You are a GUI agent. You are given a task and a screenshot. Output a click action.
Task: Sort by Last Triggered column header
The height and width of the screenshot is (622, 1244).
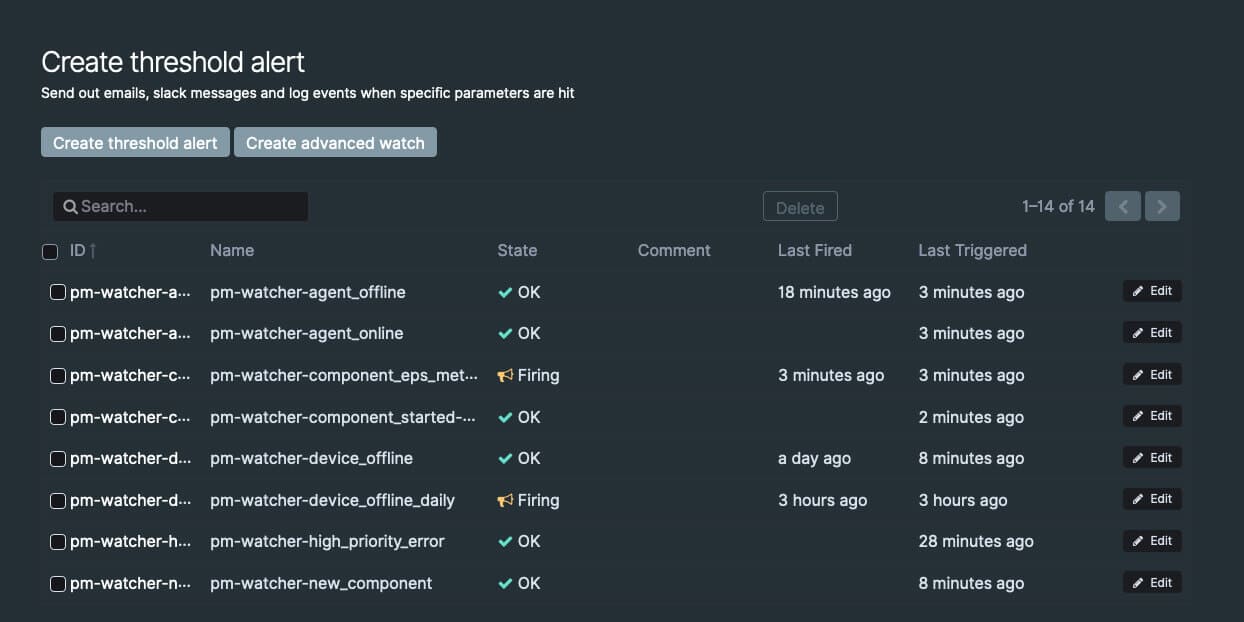972,250
